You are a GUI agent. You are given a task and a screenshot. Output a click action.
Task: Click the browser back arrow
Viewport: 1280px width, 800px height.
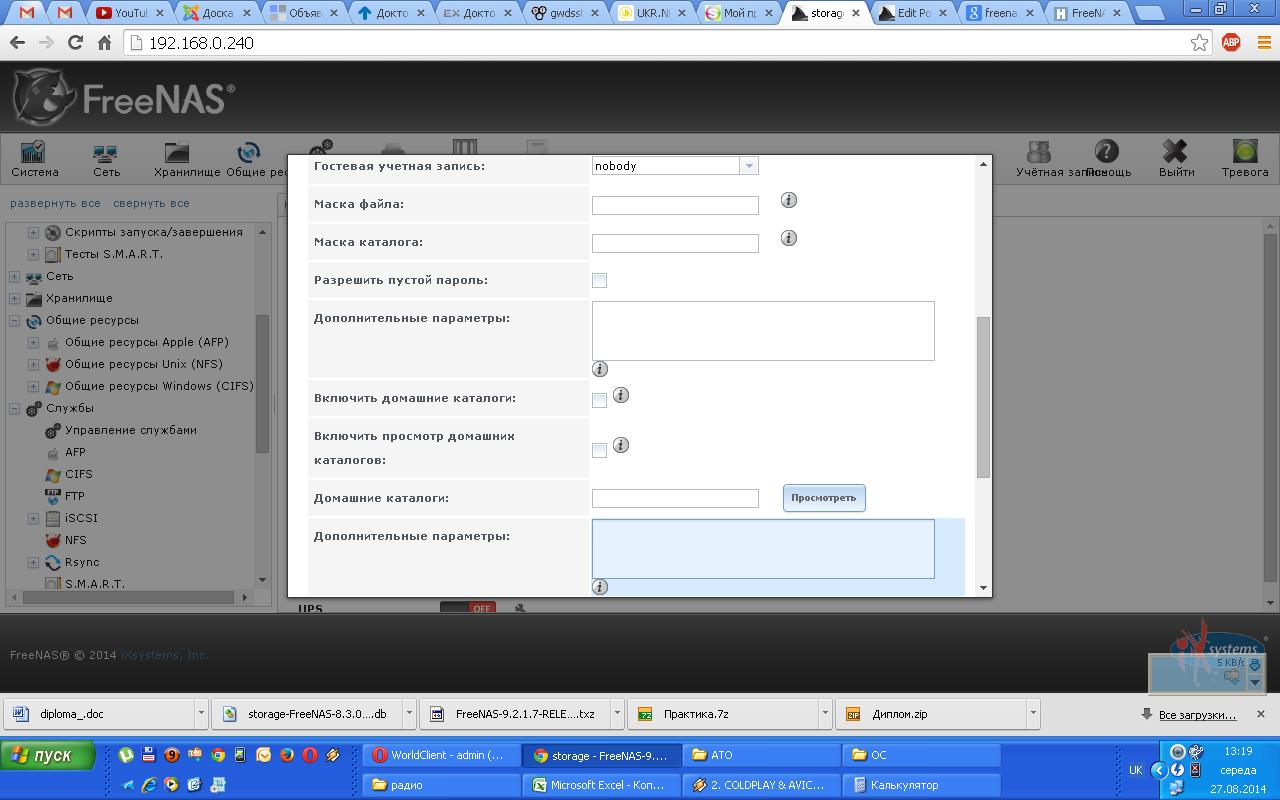(x=17, y=43)
